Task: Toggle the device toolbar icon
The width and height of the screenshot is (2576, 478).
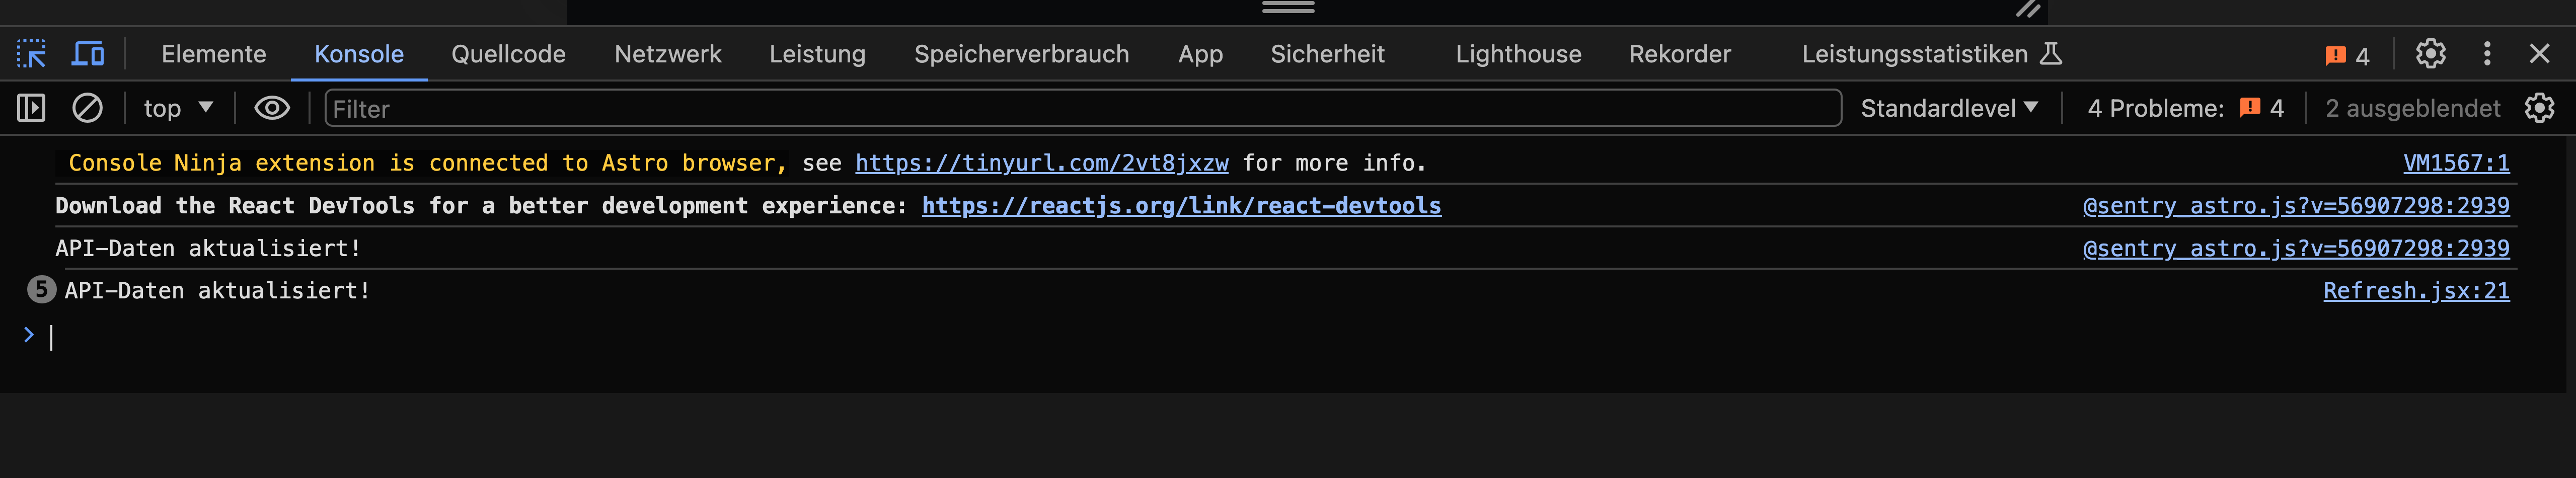Action: click(88, 54)
